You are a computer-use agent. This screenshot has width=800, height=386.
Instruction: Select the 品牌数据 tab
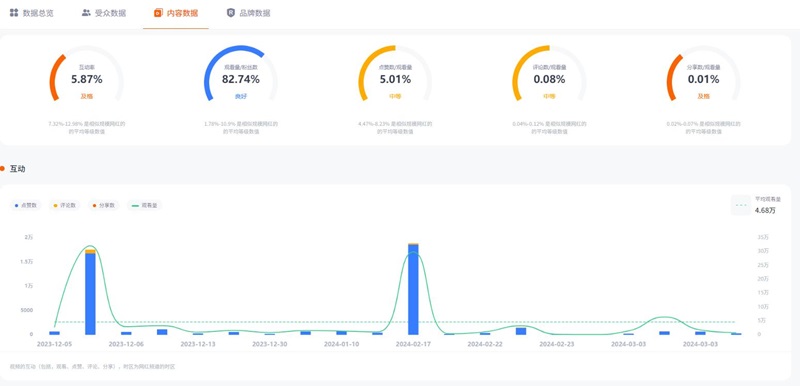248,13
